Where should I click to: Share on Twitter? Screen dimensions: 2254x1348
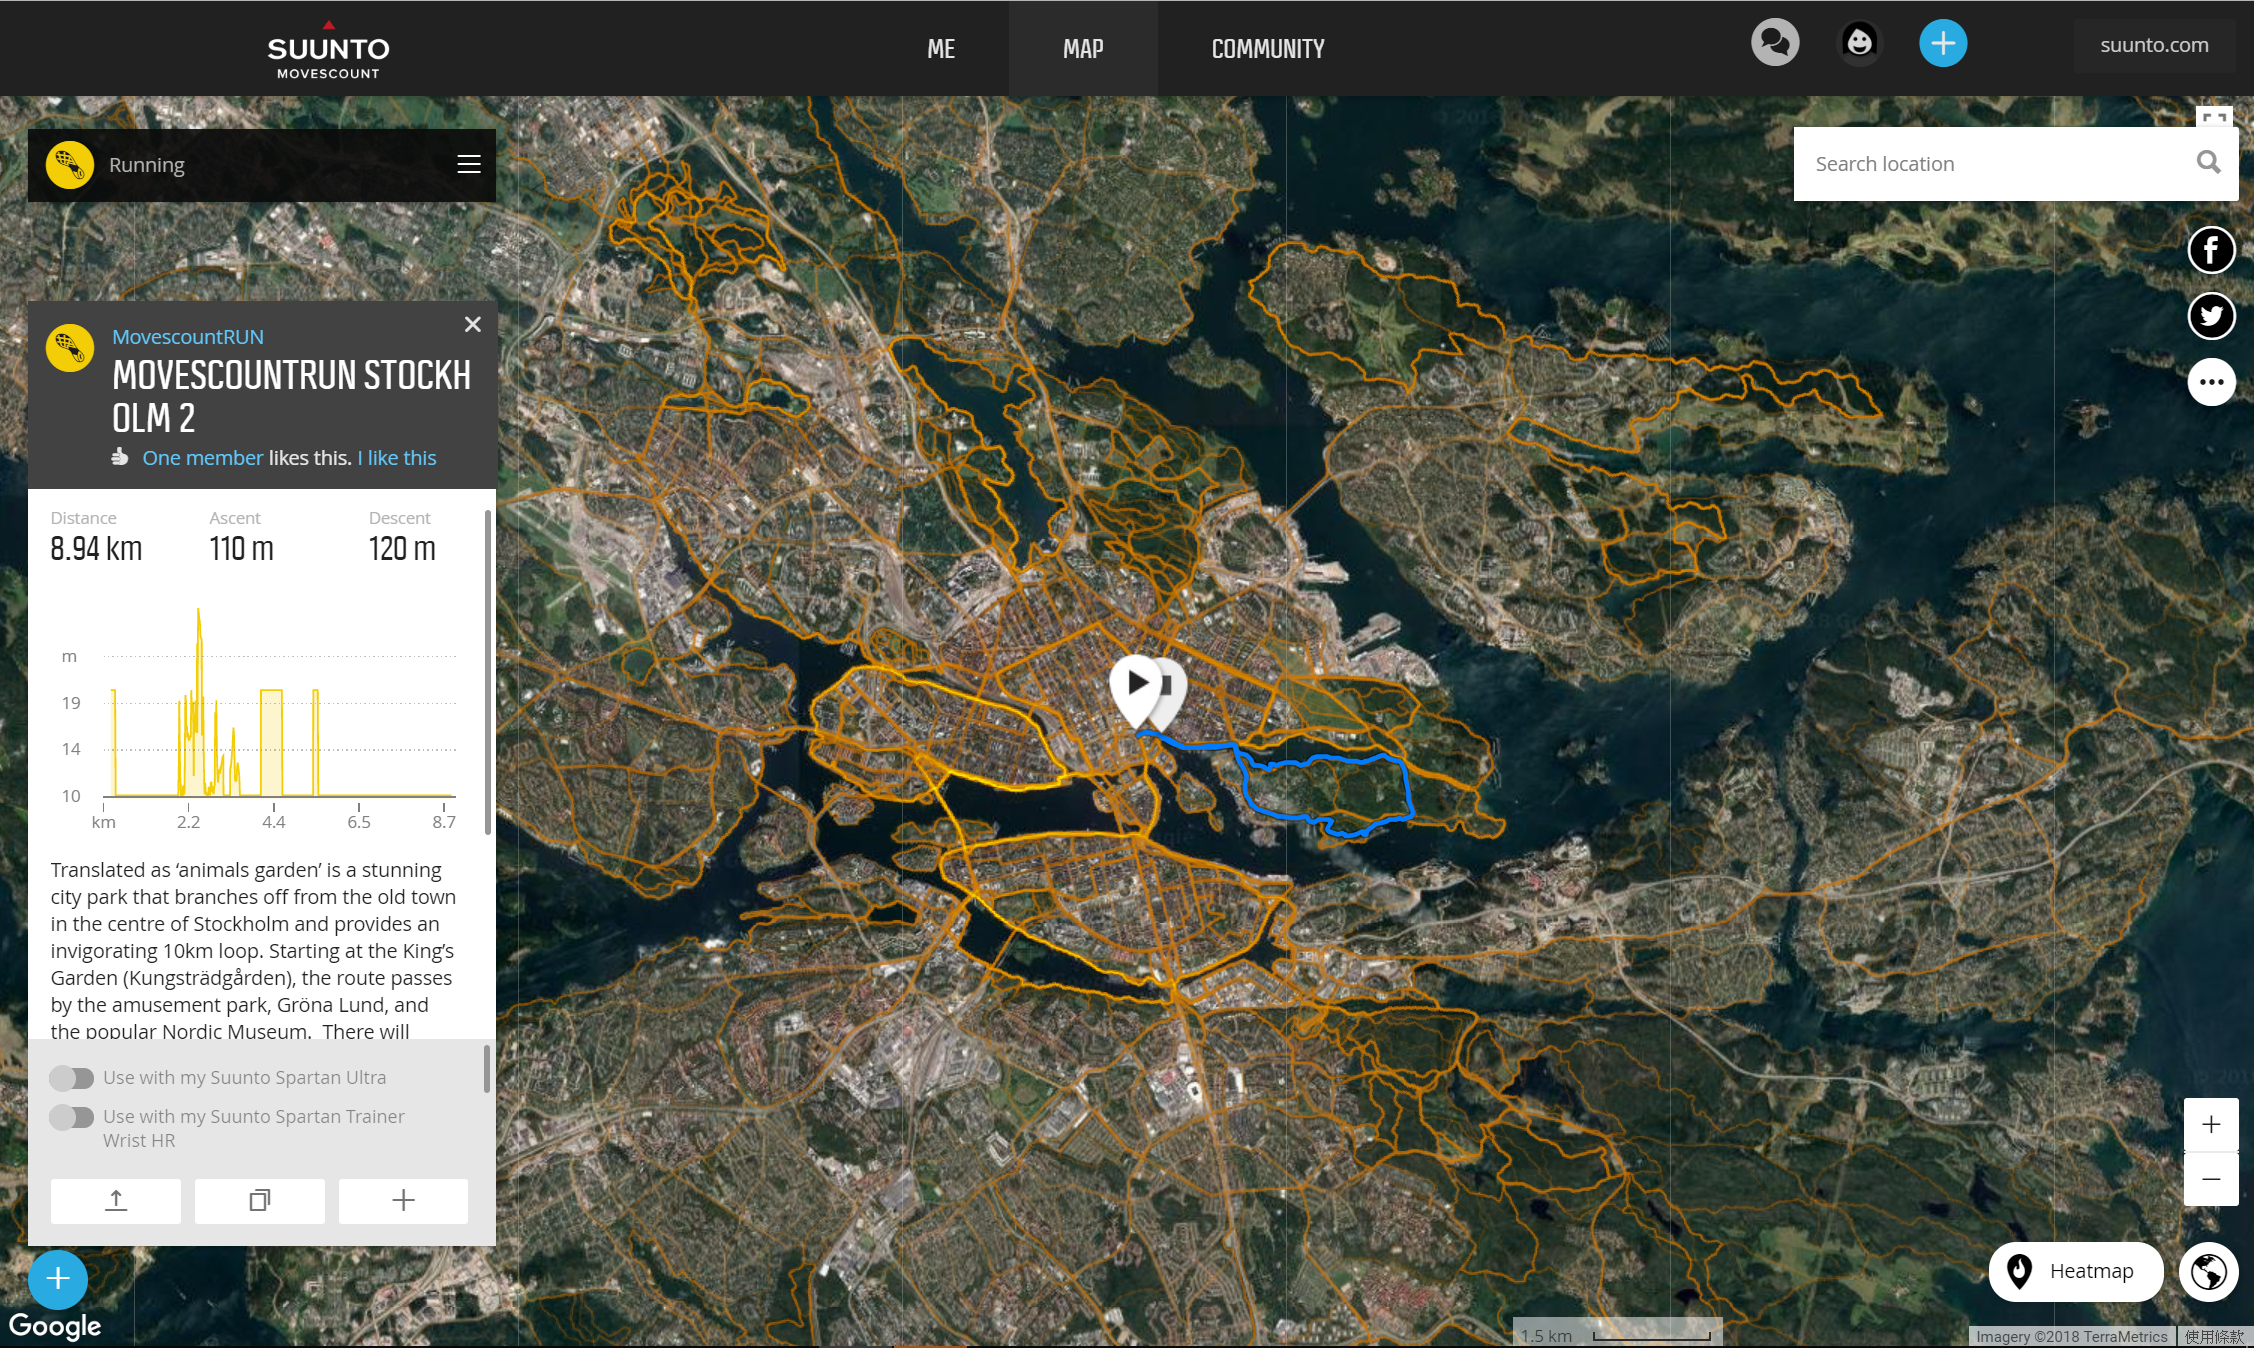2211,316
